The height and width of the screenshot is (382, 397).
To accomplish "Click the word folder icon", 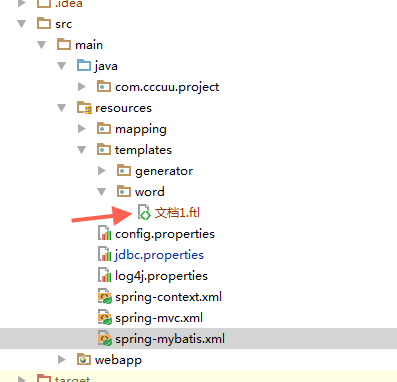I will [124, 191].
